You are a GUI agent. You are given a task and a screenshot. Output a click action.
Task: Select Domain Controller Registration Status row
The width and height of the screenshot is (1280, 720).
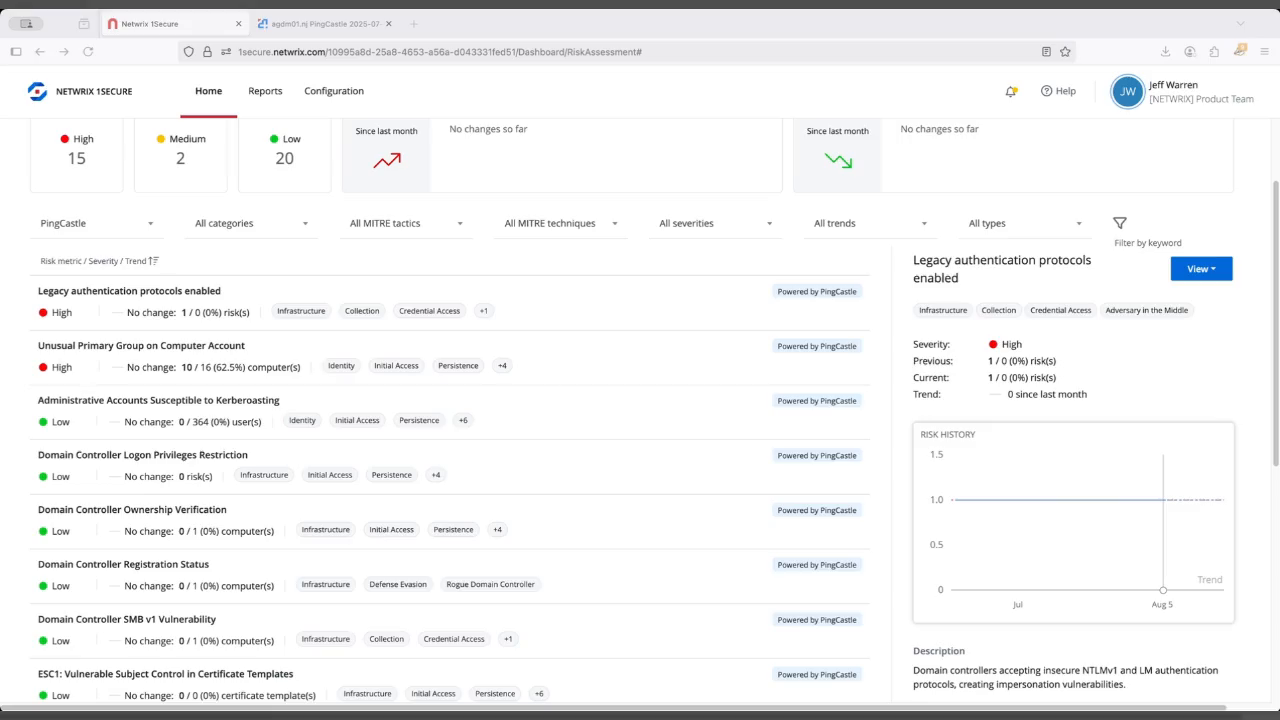pos(450,576)
